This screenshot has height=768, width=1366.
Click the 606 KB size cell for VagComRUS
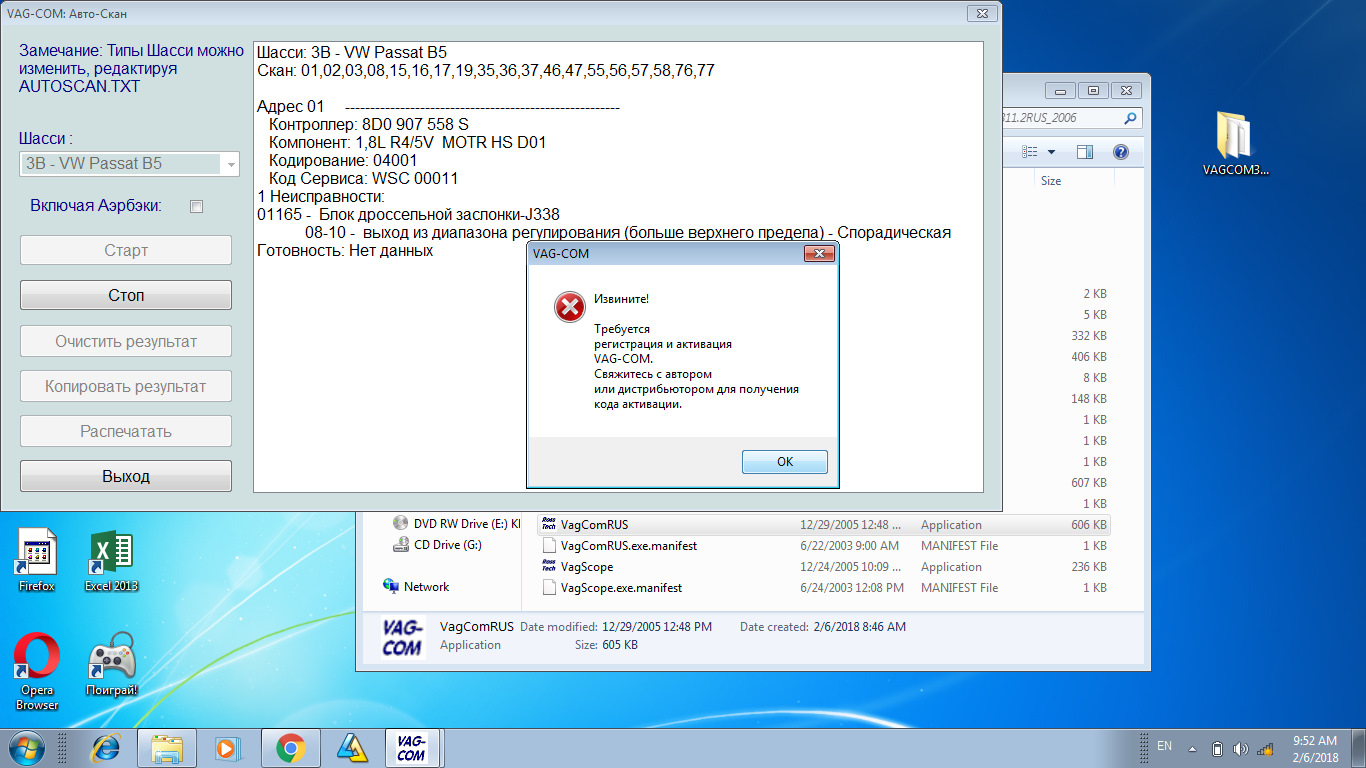click(x=1088, y=525)
